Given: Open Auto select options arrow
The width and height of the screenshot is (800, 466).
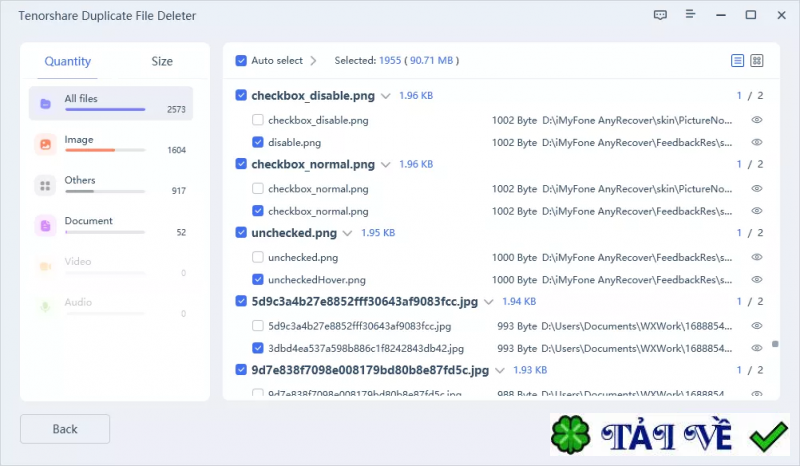Looking at the screenshot, I should click(x=313, y=61).
